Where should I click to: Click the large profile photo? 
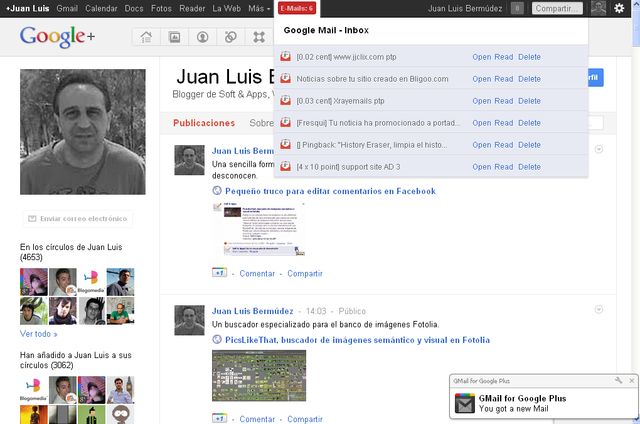[x=83, y=132]
